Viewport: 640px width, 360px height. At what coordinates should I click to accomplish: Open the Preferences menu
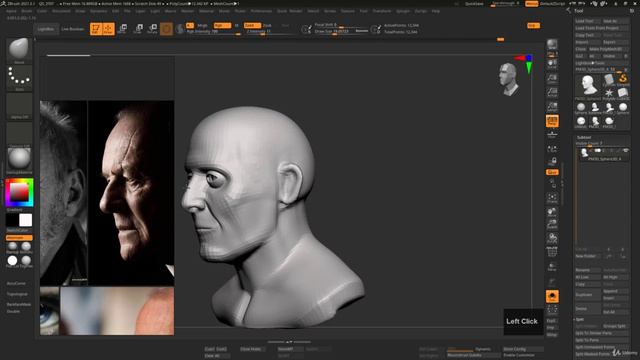point(261,11)
